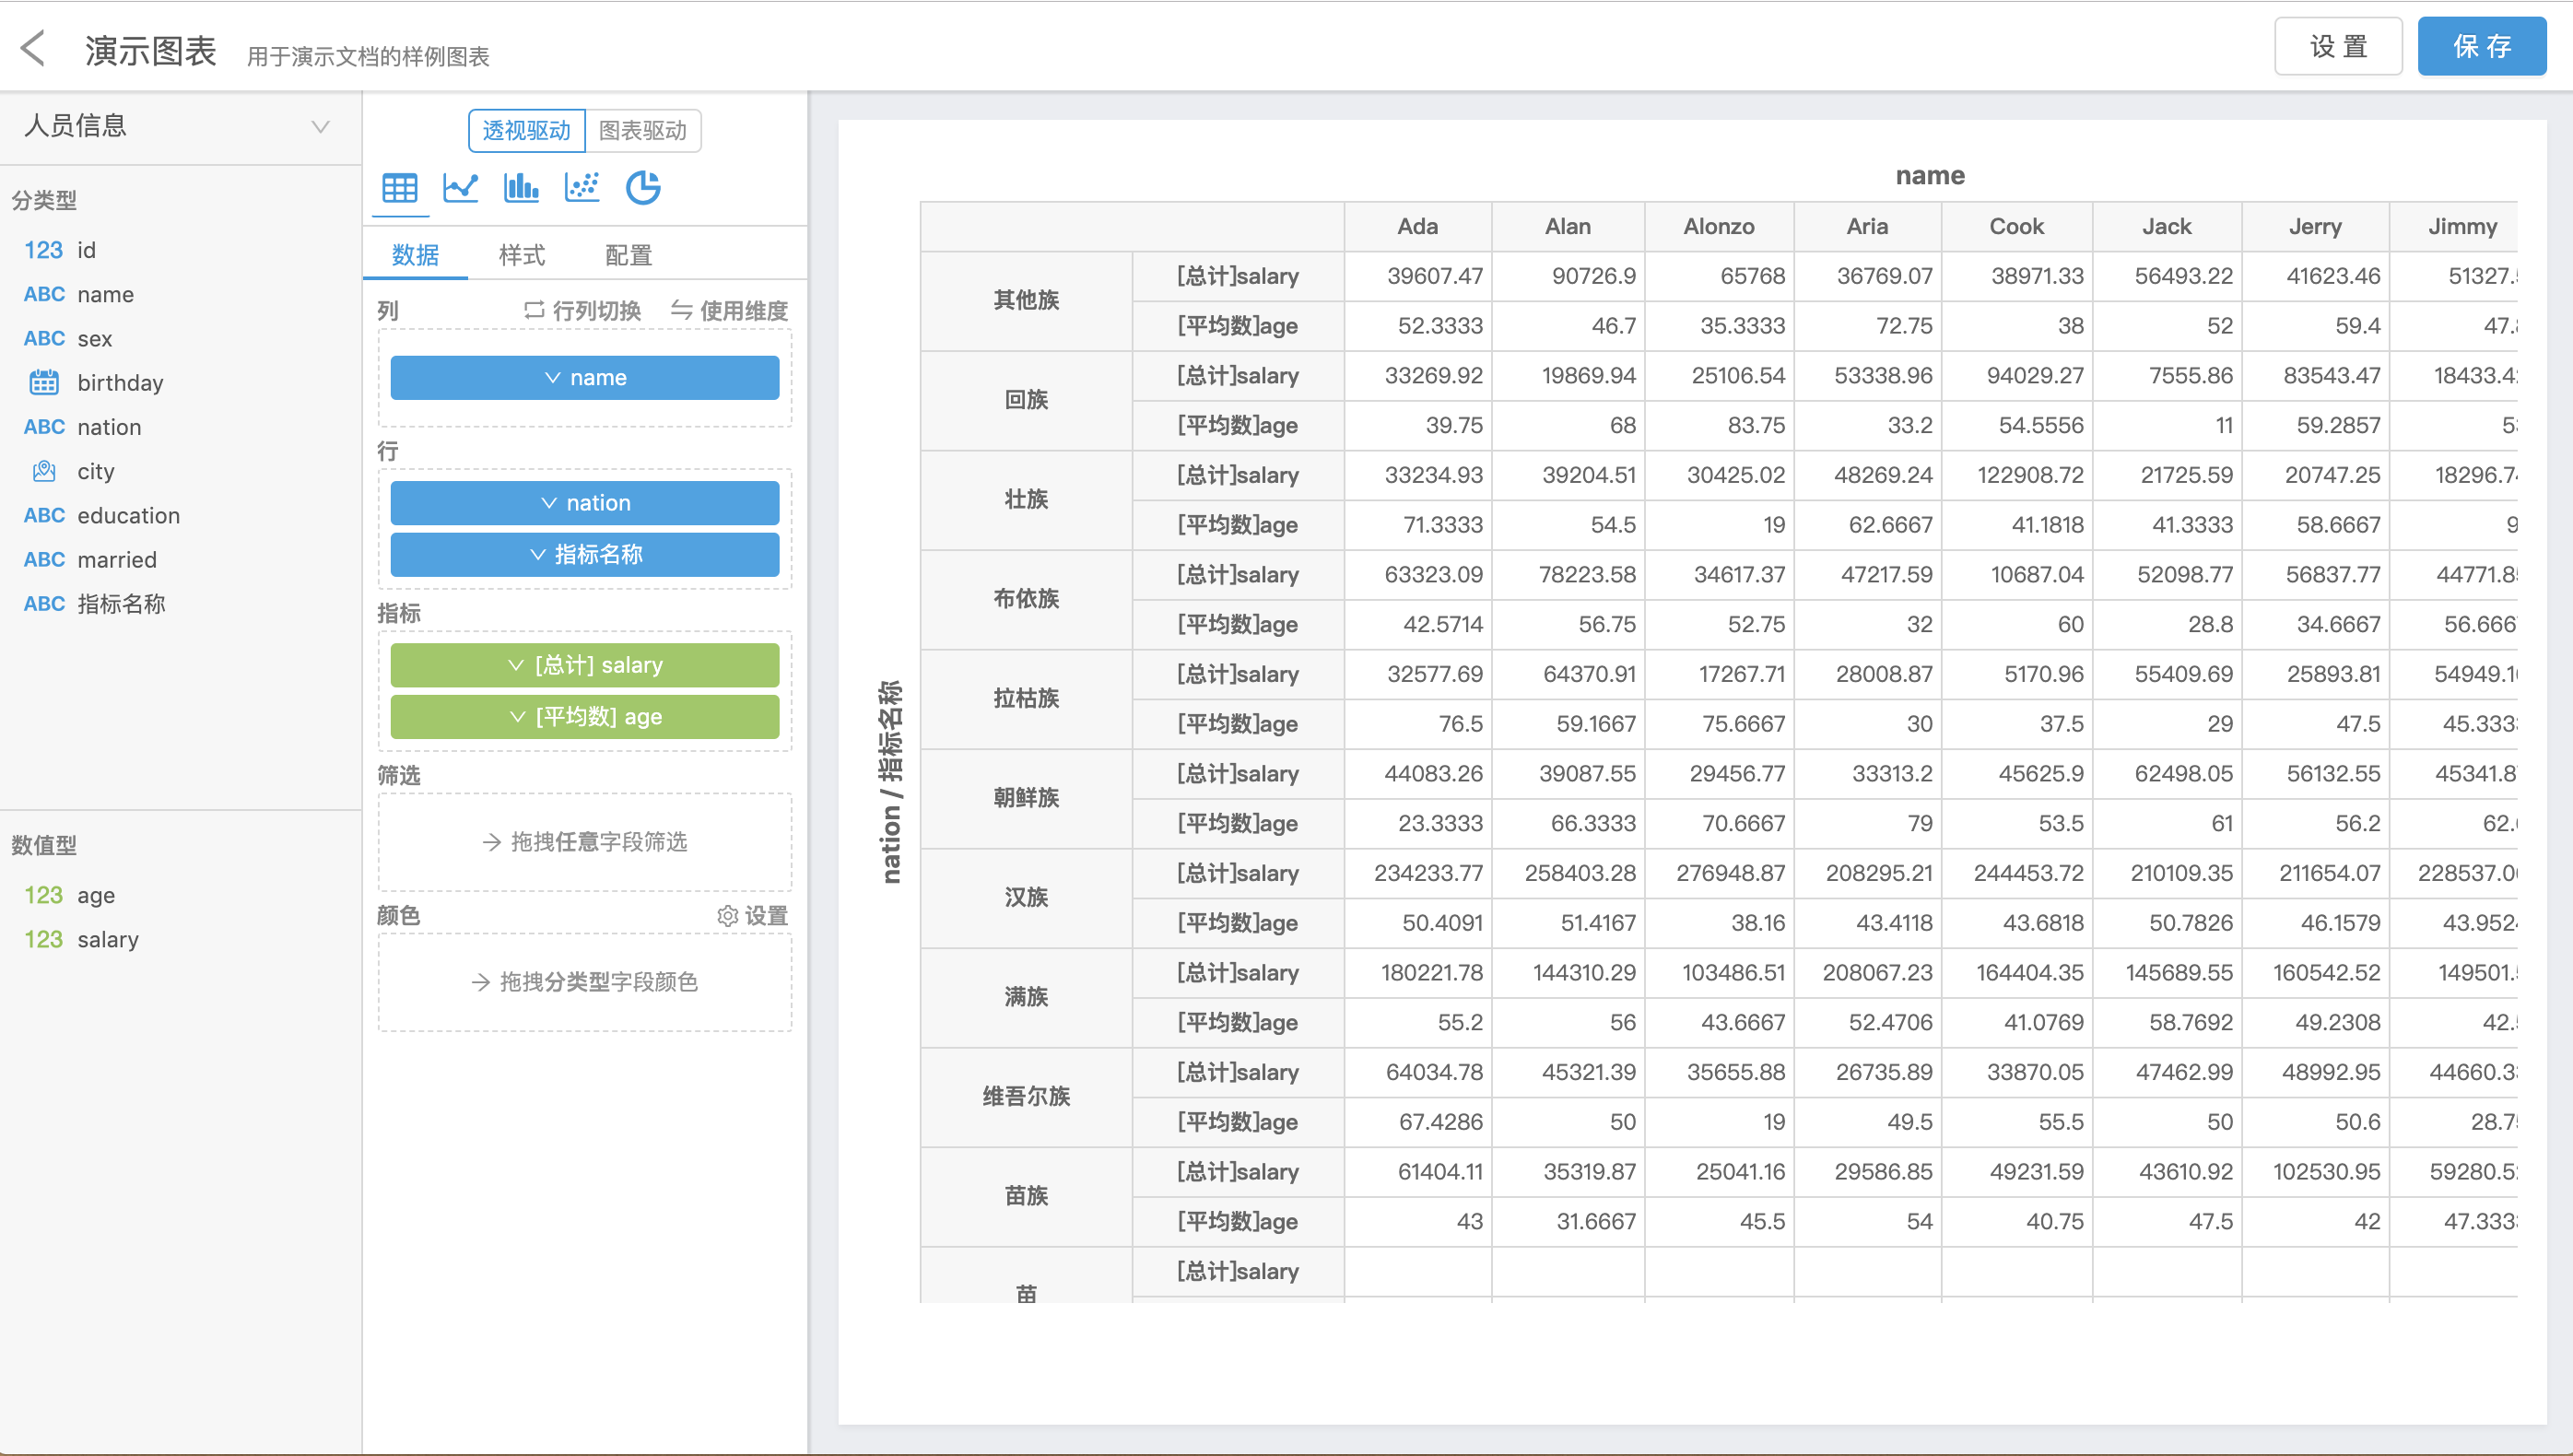
Task: Select the bar chart type icon
Action: (x=521, y=188)
